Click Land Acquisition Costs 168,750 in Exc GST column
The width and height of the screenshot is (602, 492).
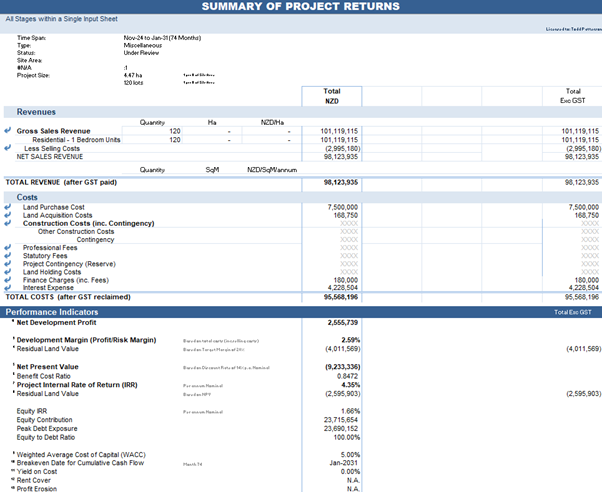tap(587, 215)
